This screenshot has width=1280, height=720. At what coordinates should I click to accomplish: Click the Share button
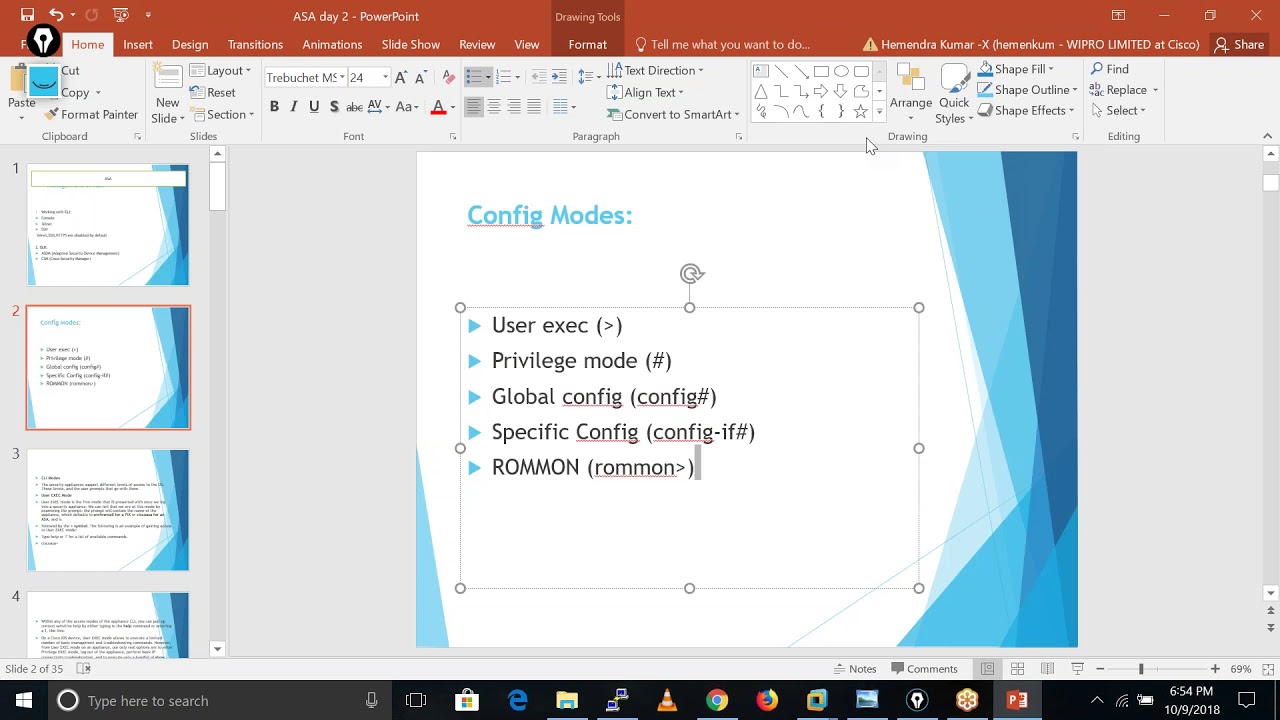click(x=1239, y=44)
